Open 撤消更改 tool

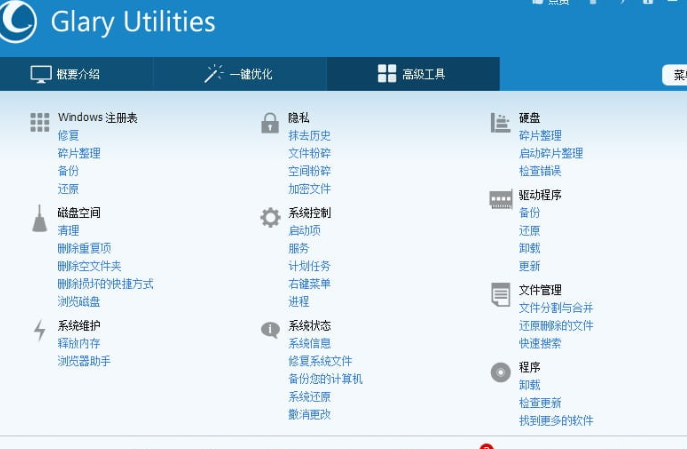click(309, 414)
